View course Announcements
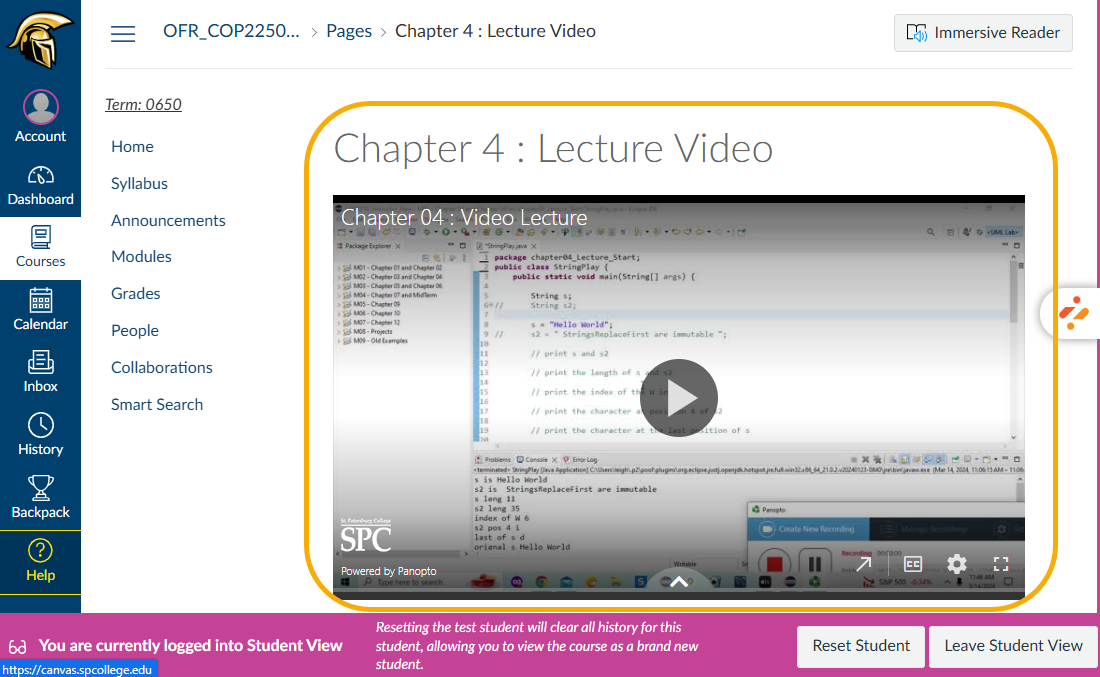Viewport: 1100px width, 677px height. 168,220
